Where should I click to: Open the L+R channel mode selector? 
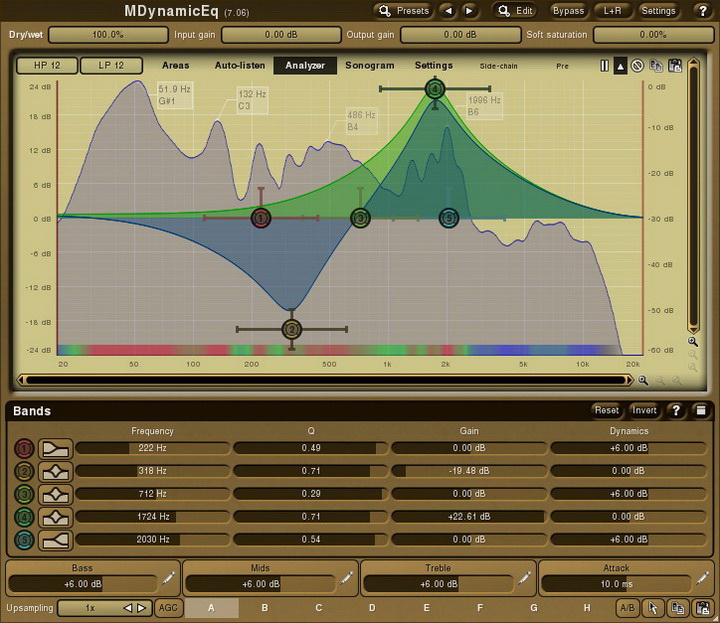coord(612,11)
